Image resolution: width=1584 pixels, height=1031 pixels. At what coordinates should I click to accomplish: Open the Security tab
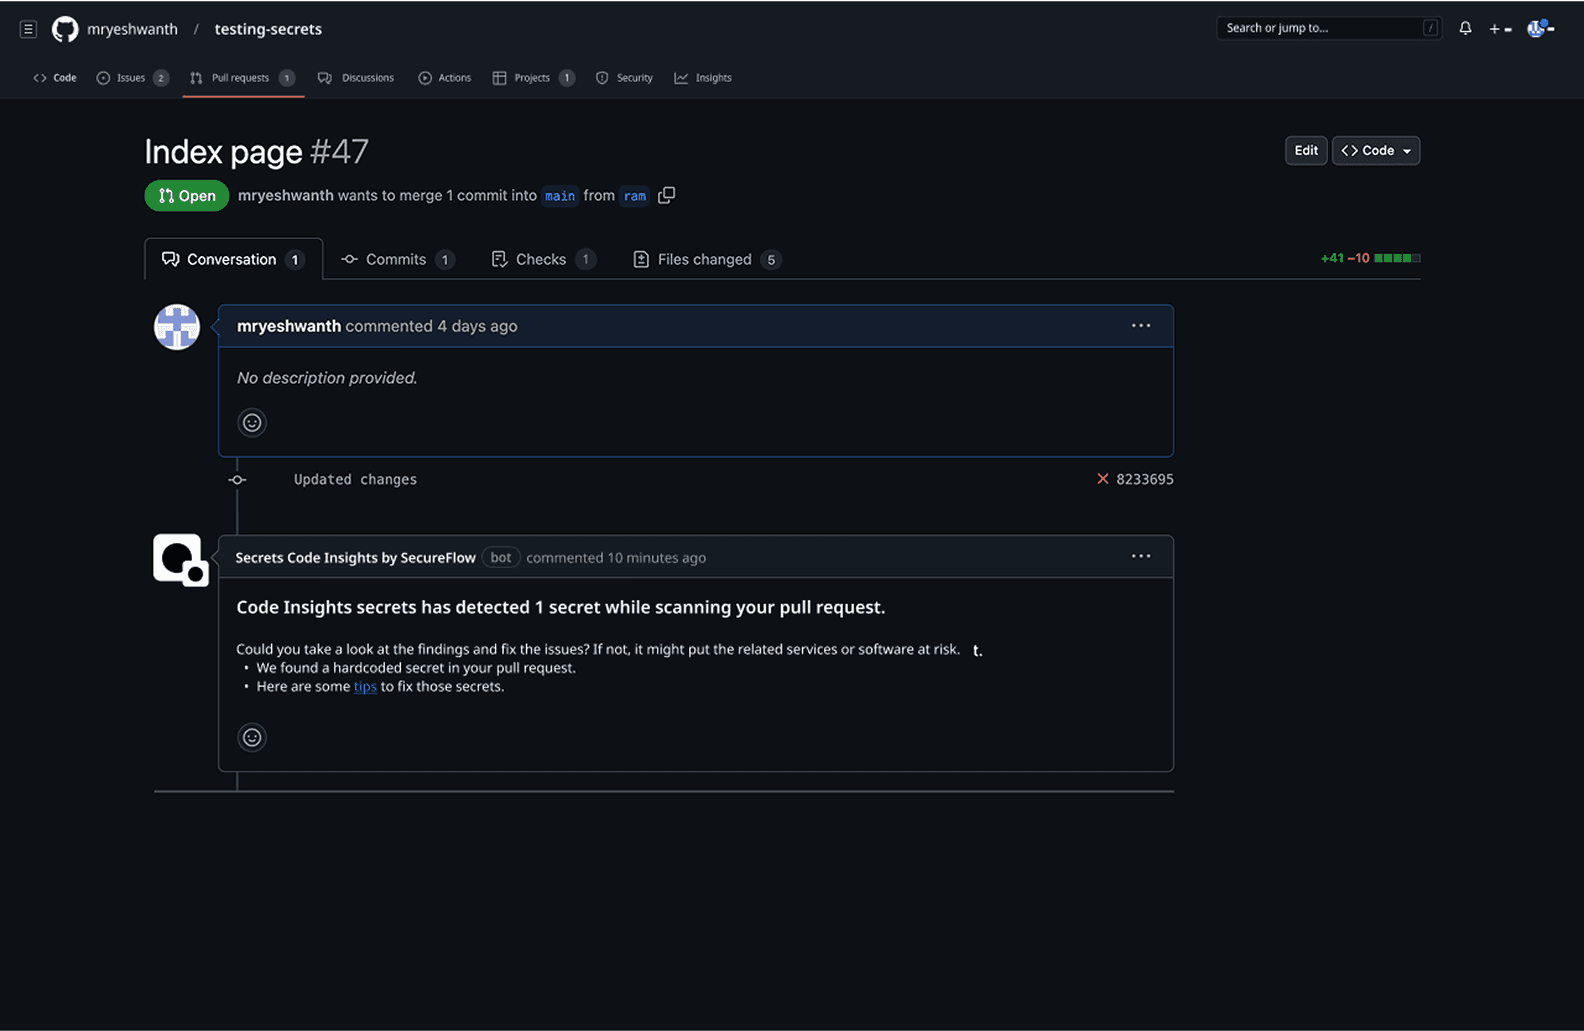coord(624,78)
